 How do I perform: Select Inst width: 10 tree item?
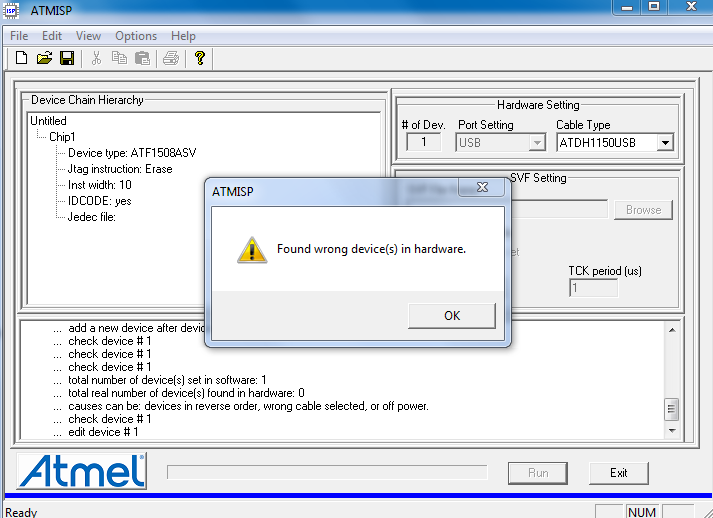[100, 185]
